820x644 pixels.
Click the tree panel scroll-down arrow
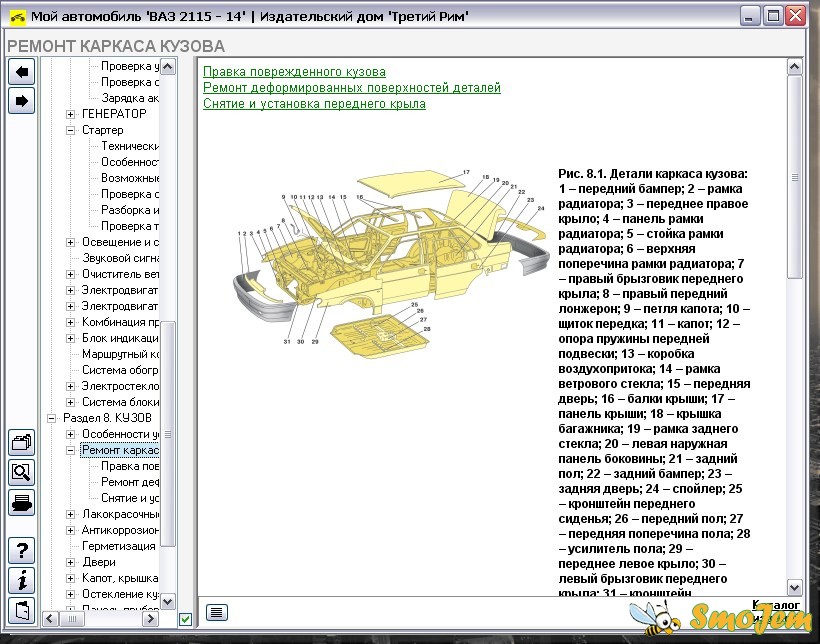point(167,602)
